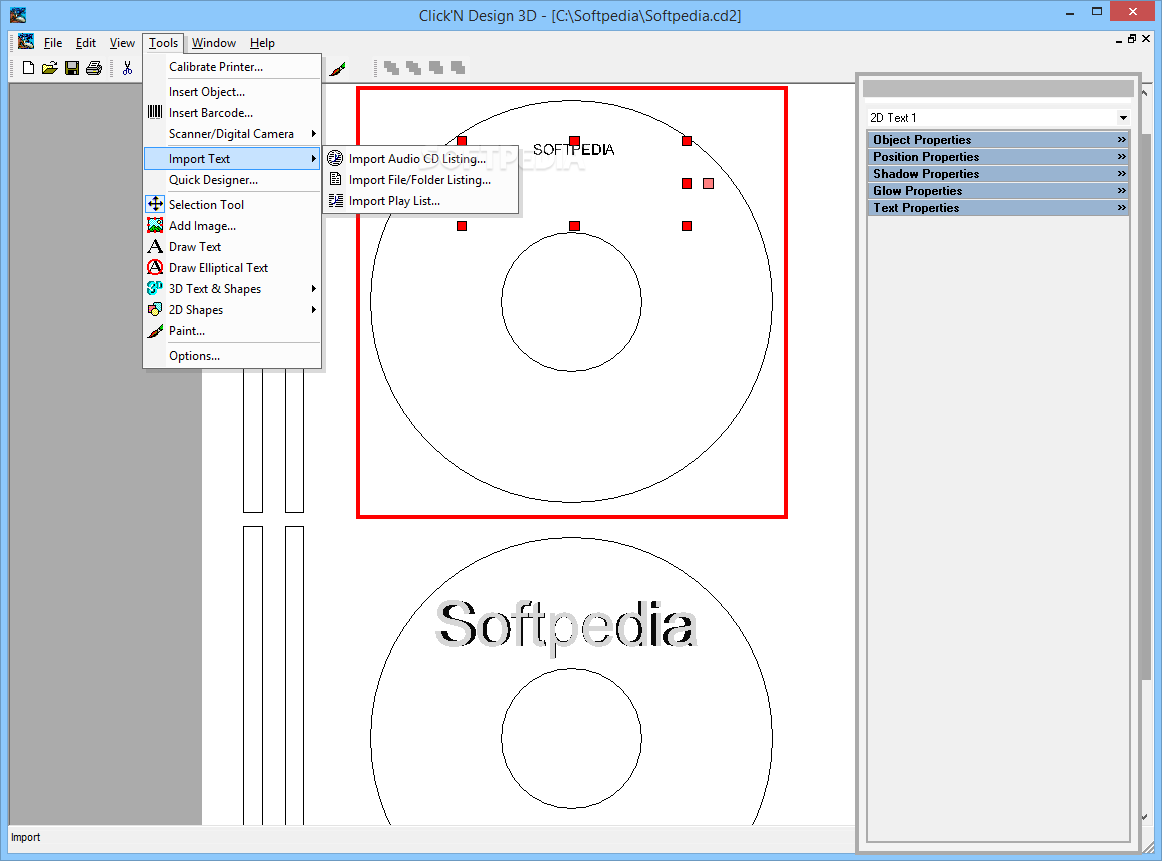Click the Print toolbar icon

coord(94,68)
